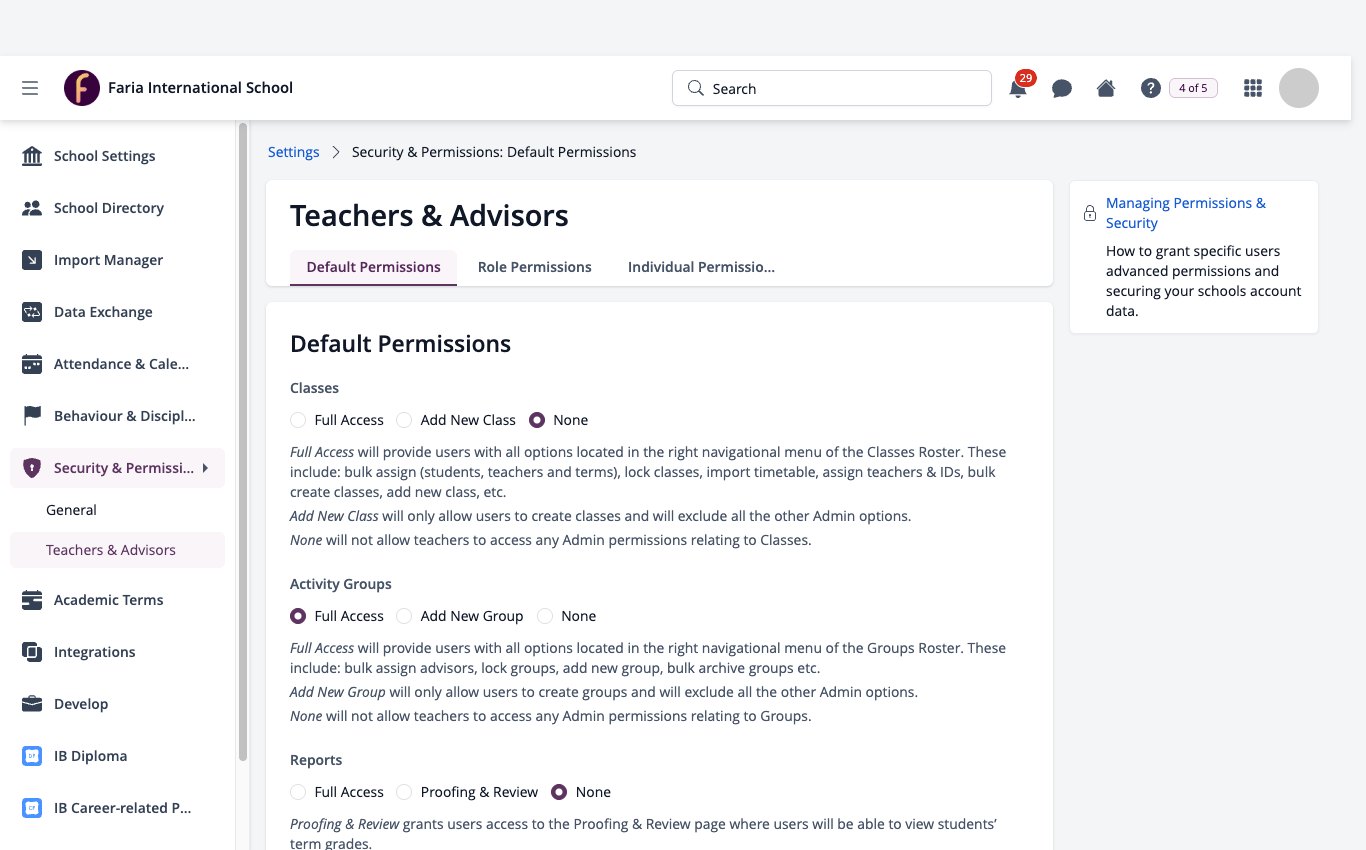Click the sidebar vertical scrollbar
1366x850 pixels.
(242, 440)
